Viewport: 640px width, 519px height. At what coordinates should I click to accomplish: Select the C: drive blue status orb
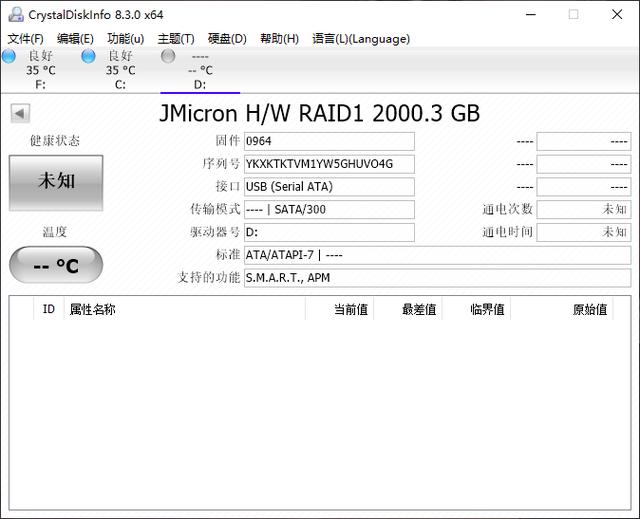[x=88, y=56]
